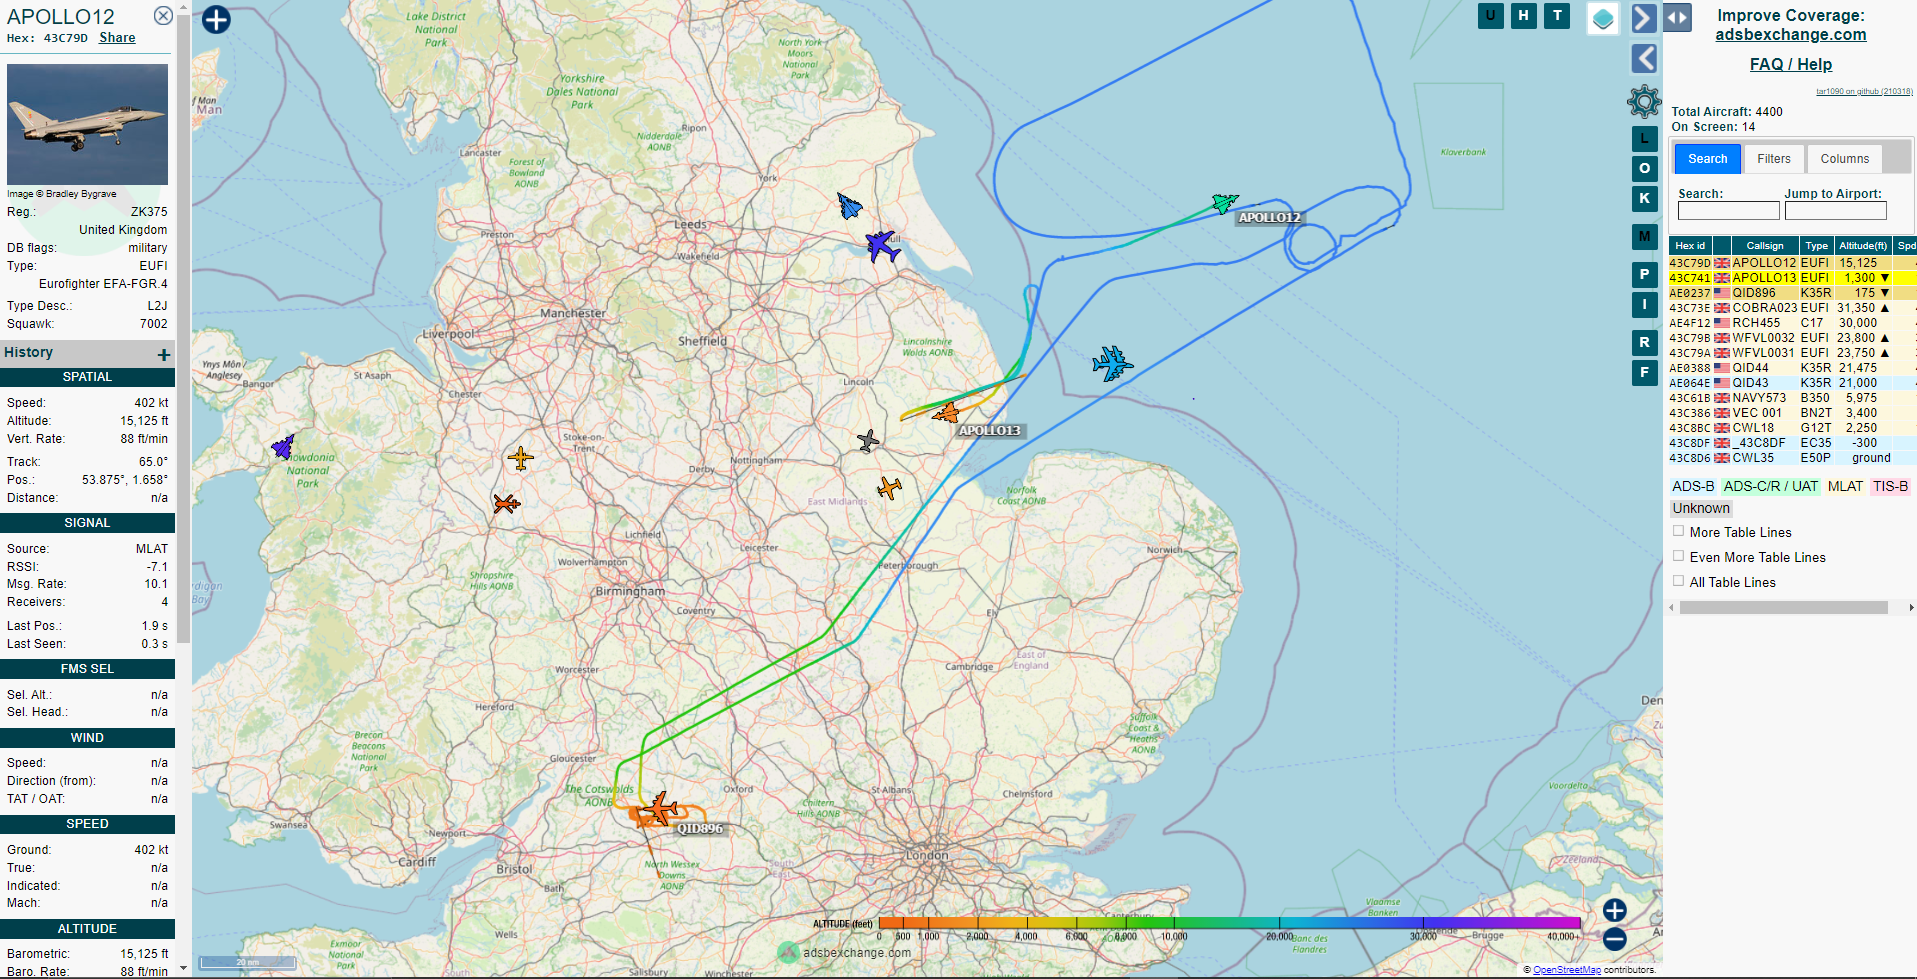Toggle the O map option button
1917x979 pixels.
(1644, 169)
